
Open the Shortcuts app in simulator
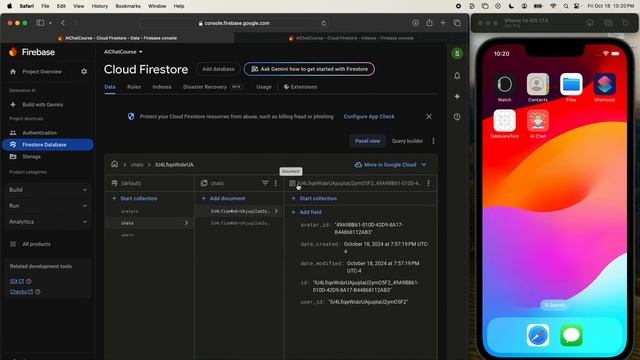604,84
